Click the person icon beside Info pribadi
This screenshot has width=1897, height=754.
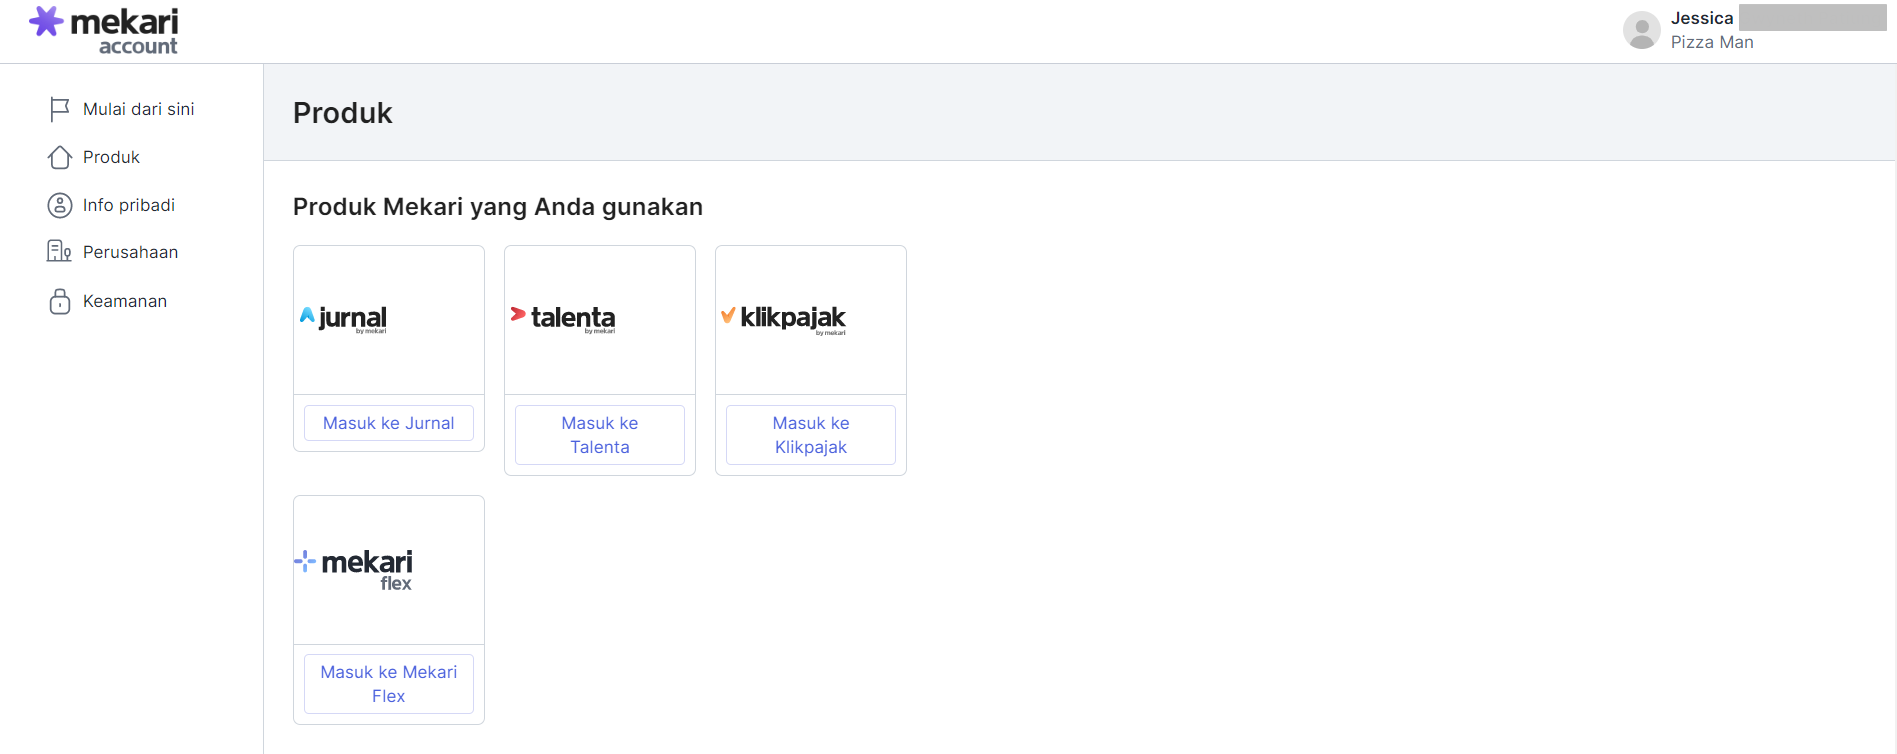[x=60, y=205]
